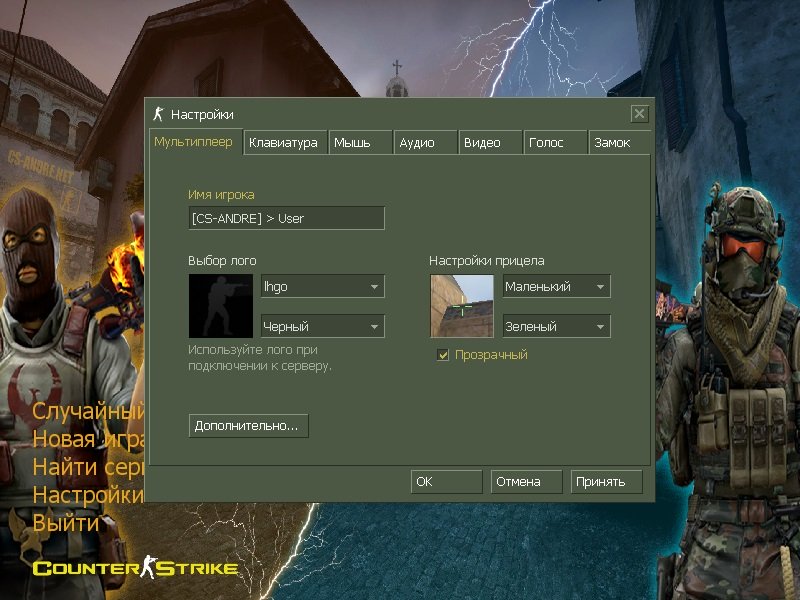The width and height of the screenshot is (800, 600).
Task: Open the Клавиатура tab
Action: coord(285,143)
